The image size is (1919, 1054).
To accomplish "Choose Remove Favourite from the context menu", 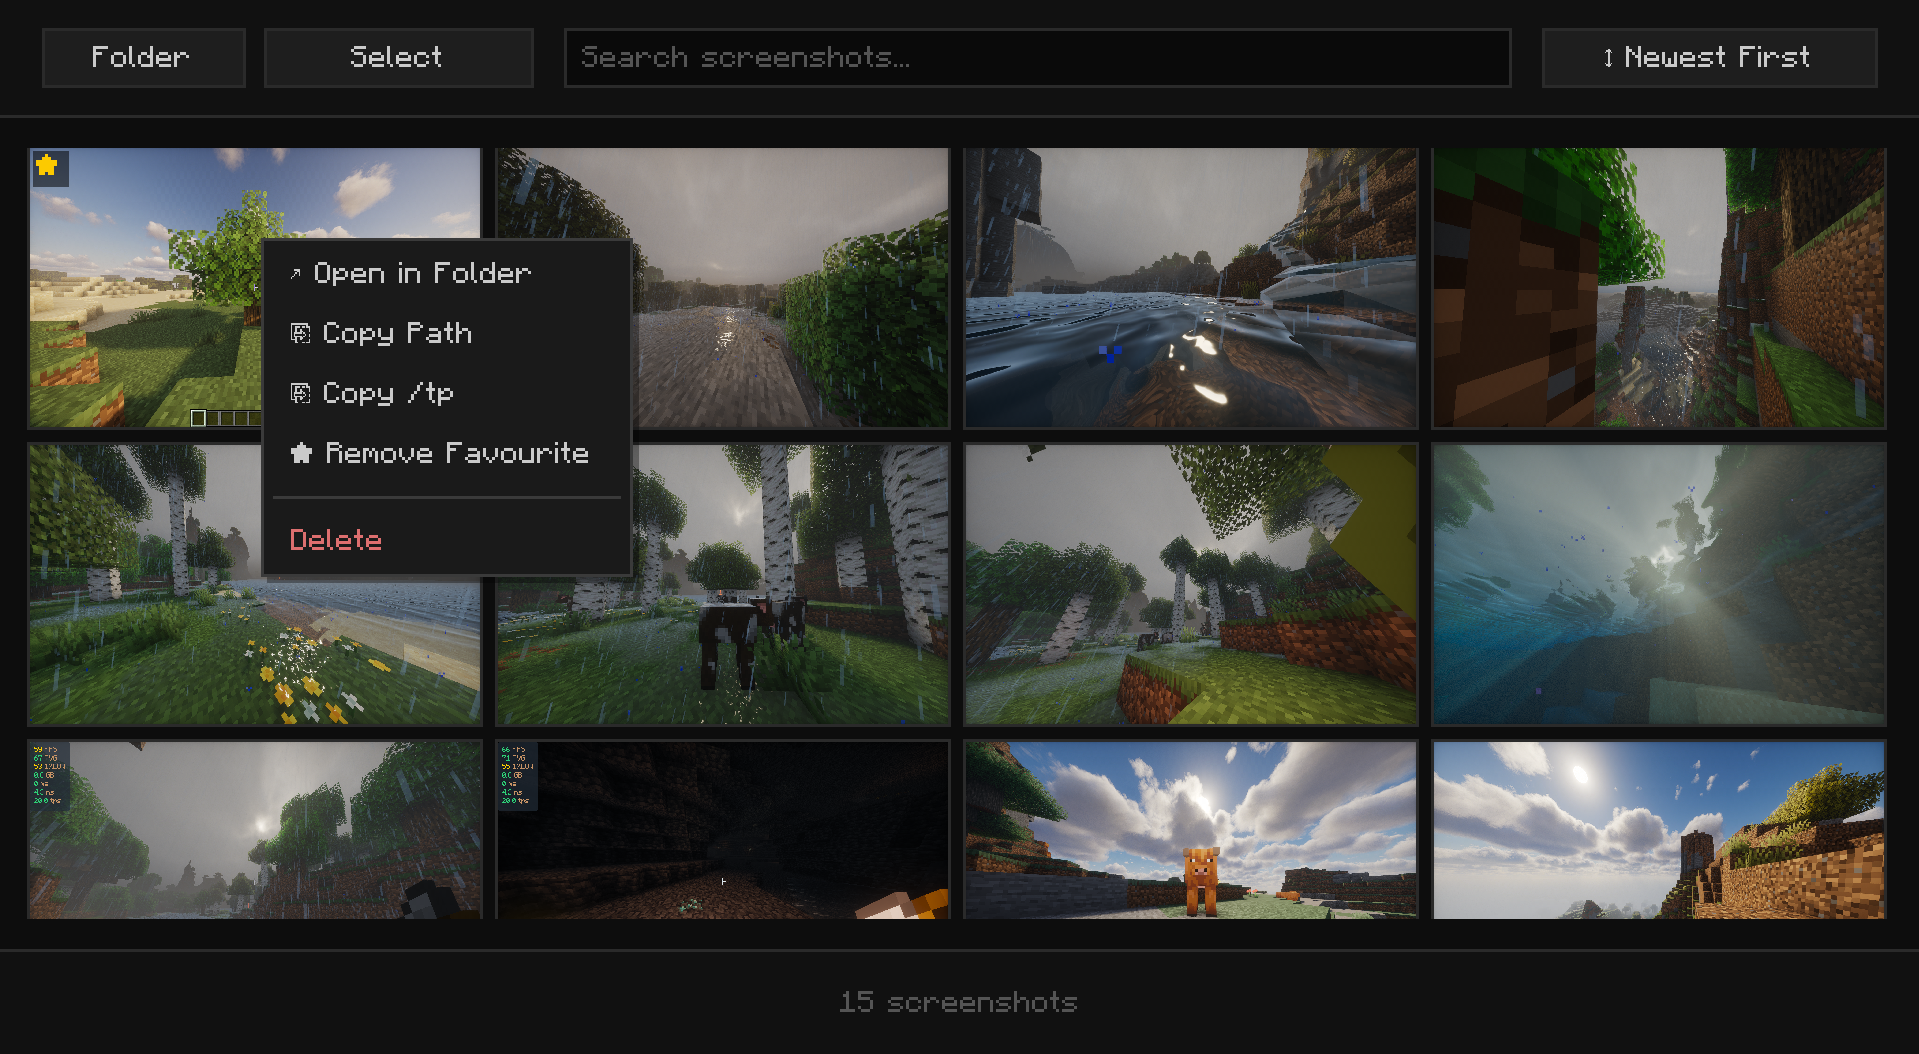I will click(x=447, y=453).
